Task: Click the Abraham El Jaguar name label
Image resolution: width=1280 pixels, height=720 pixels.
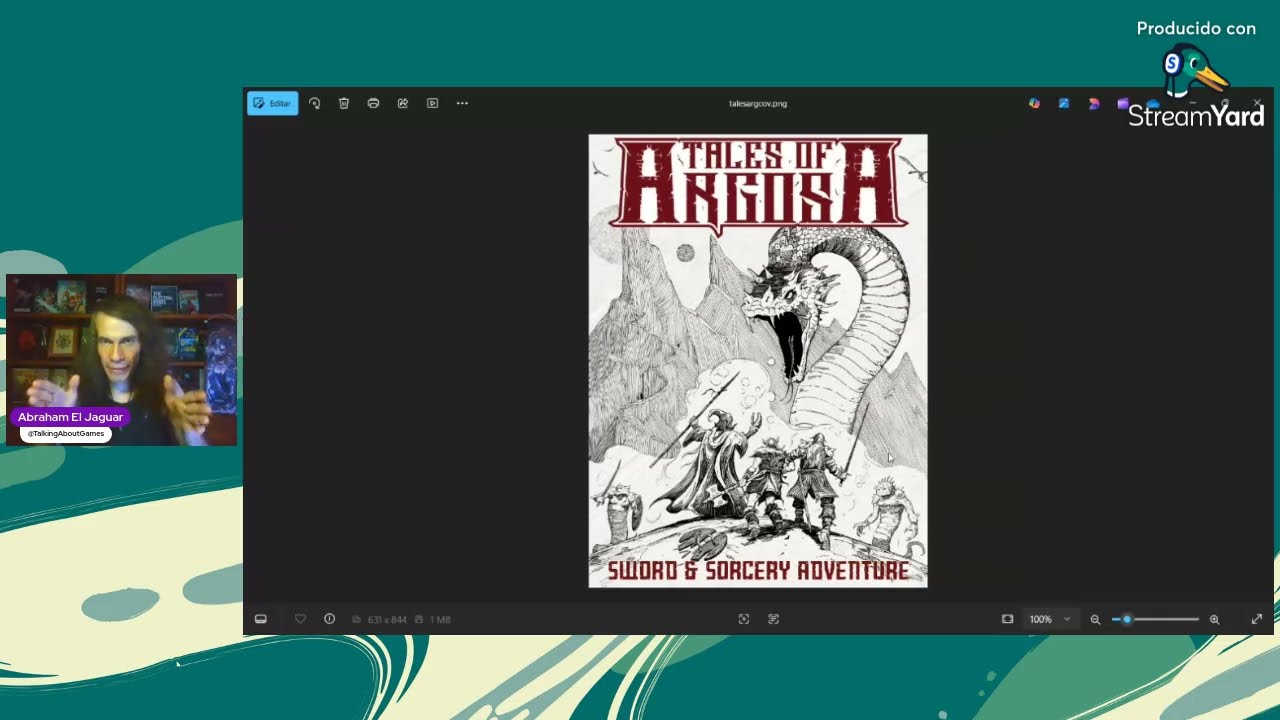Action: tap(70, 417)
